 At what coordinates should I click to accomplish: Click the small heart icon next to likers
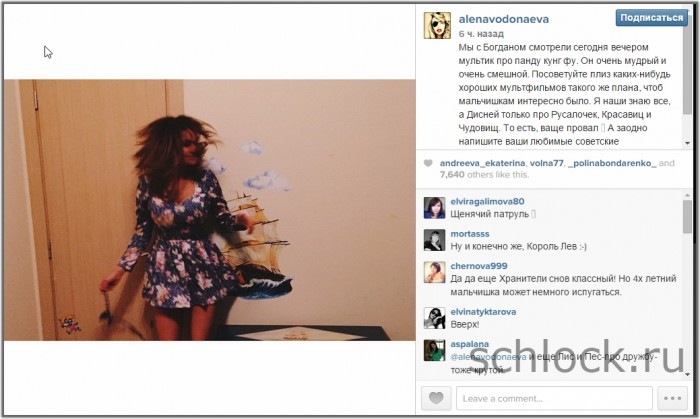428,163
